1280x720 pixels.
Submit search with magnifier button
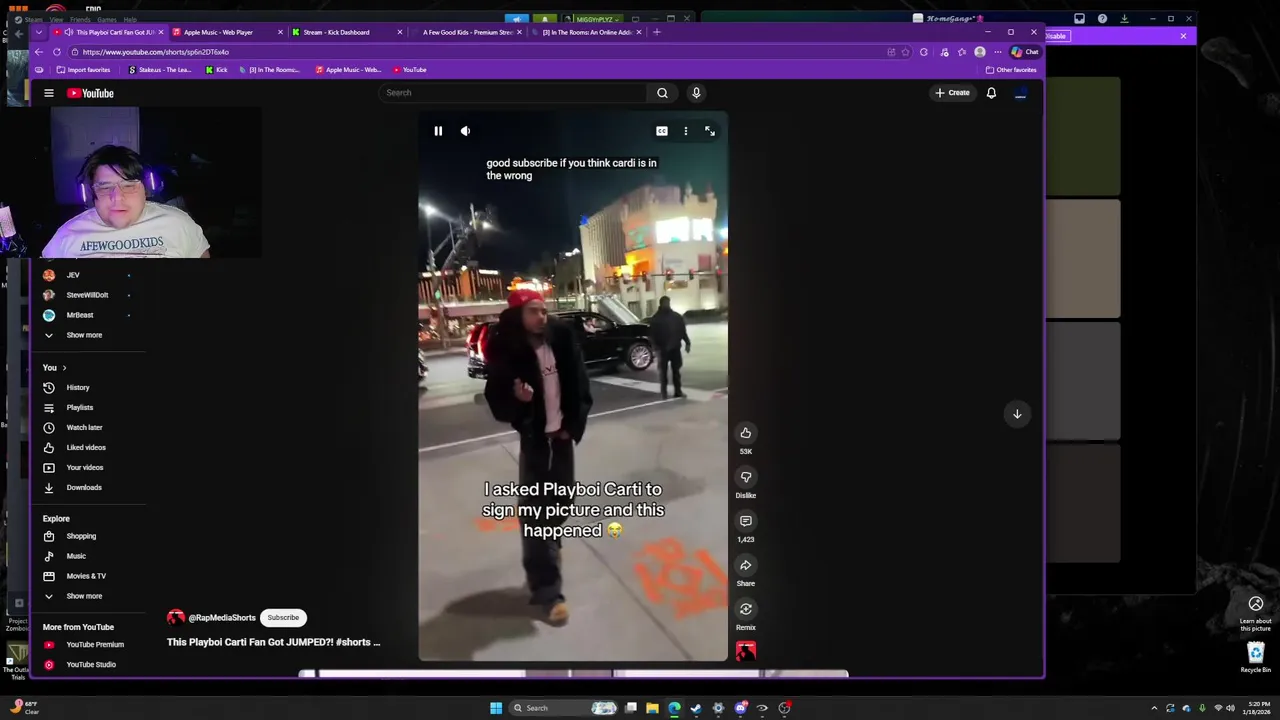click(x=662, y=93)
